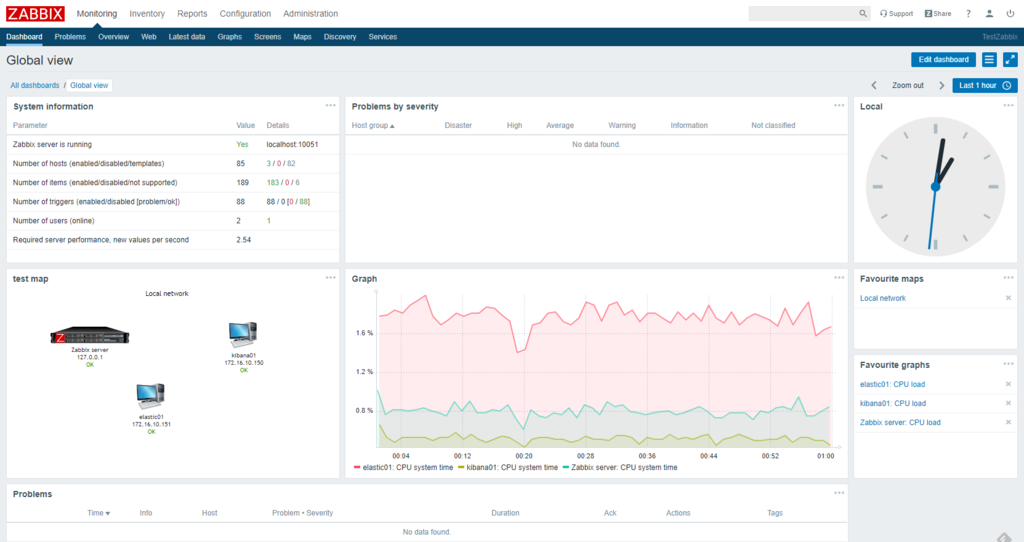This screenshot has width=1024, height=542.
Task: Open the Reports menu
Action: point(192,14)
